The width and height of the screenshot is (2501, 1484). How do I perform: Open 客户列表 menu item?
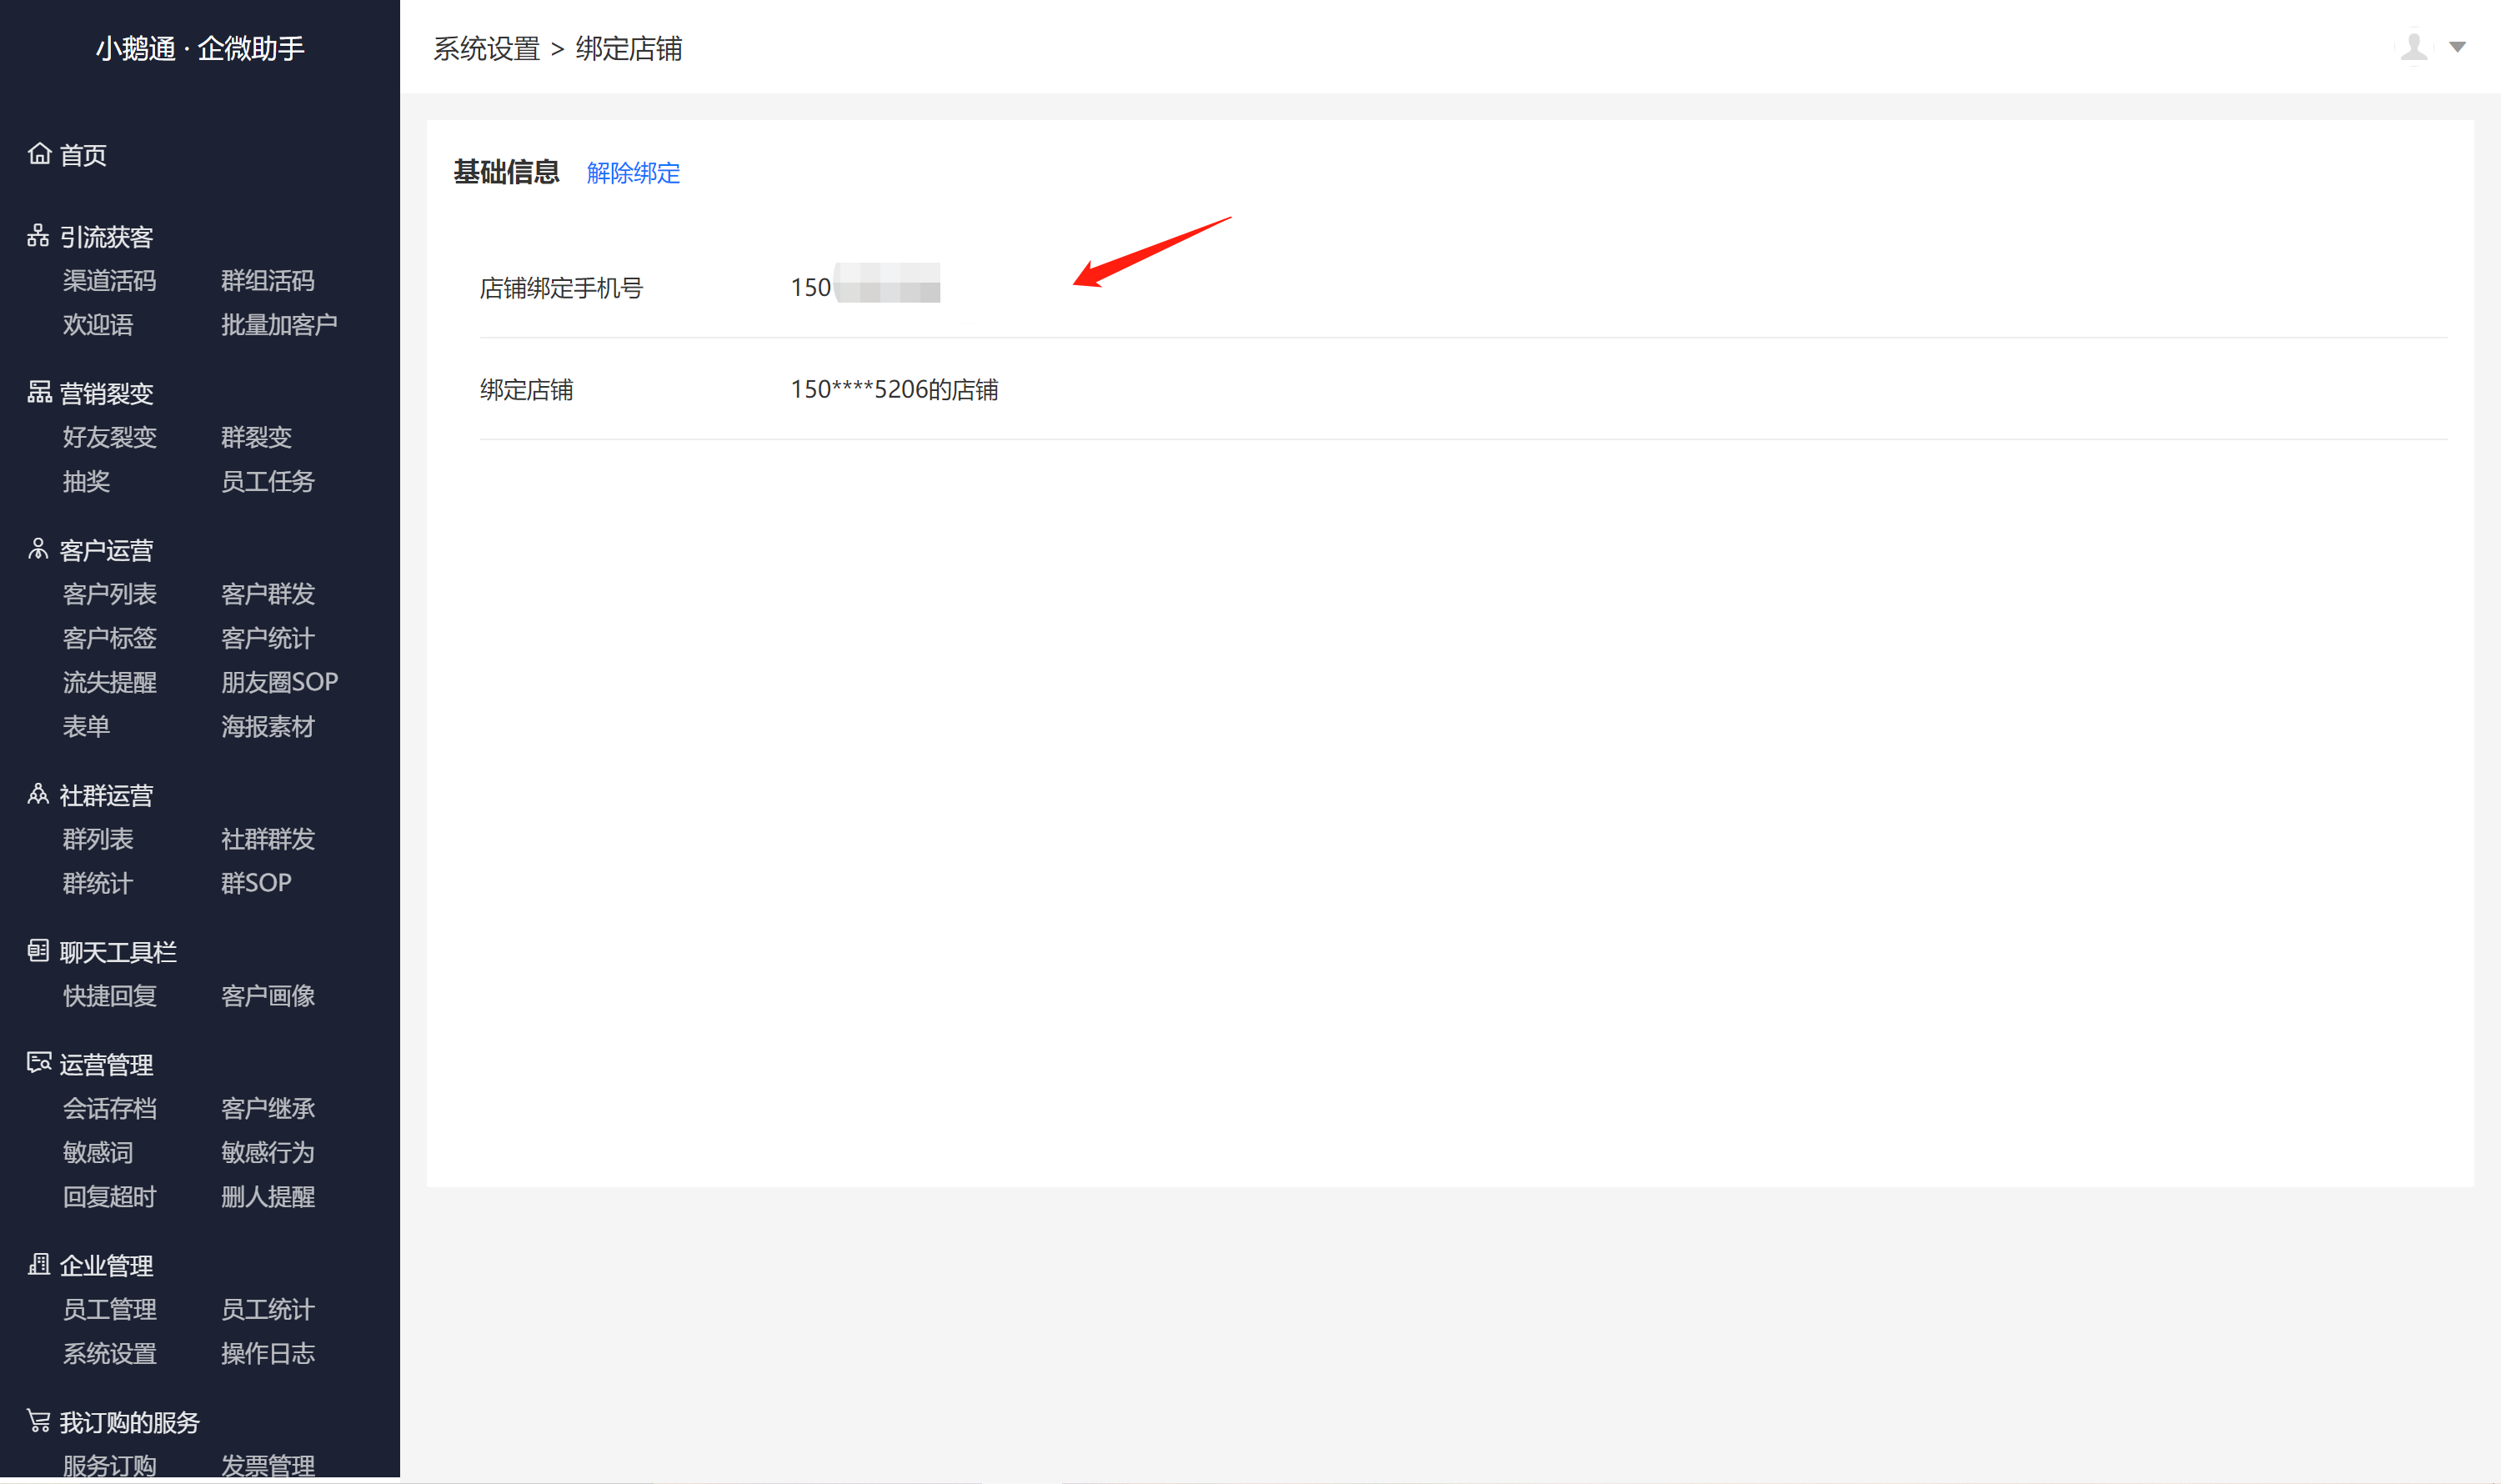tap(110, 595)
